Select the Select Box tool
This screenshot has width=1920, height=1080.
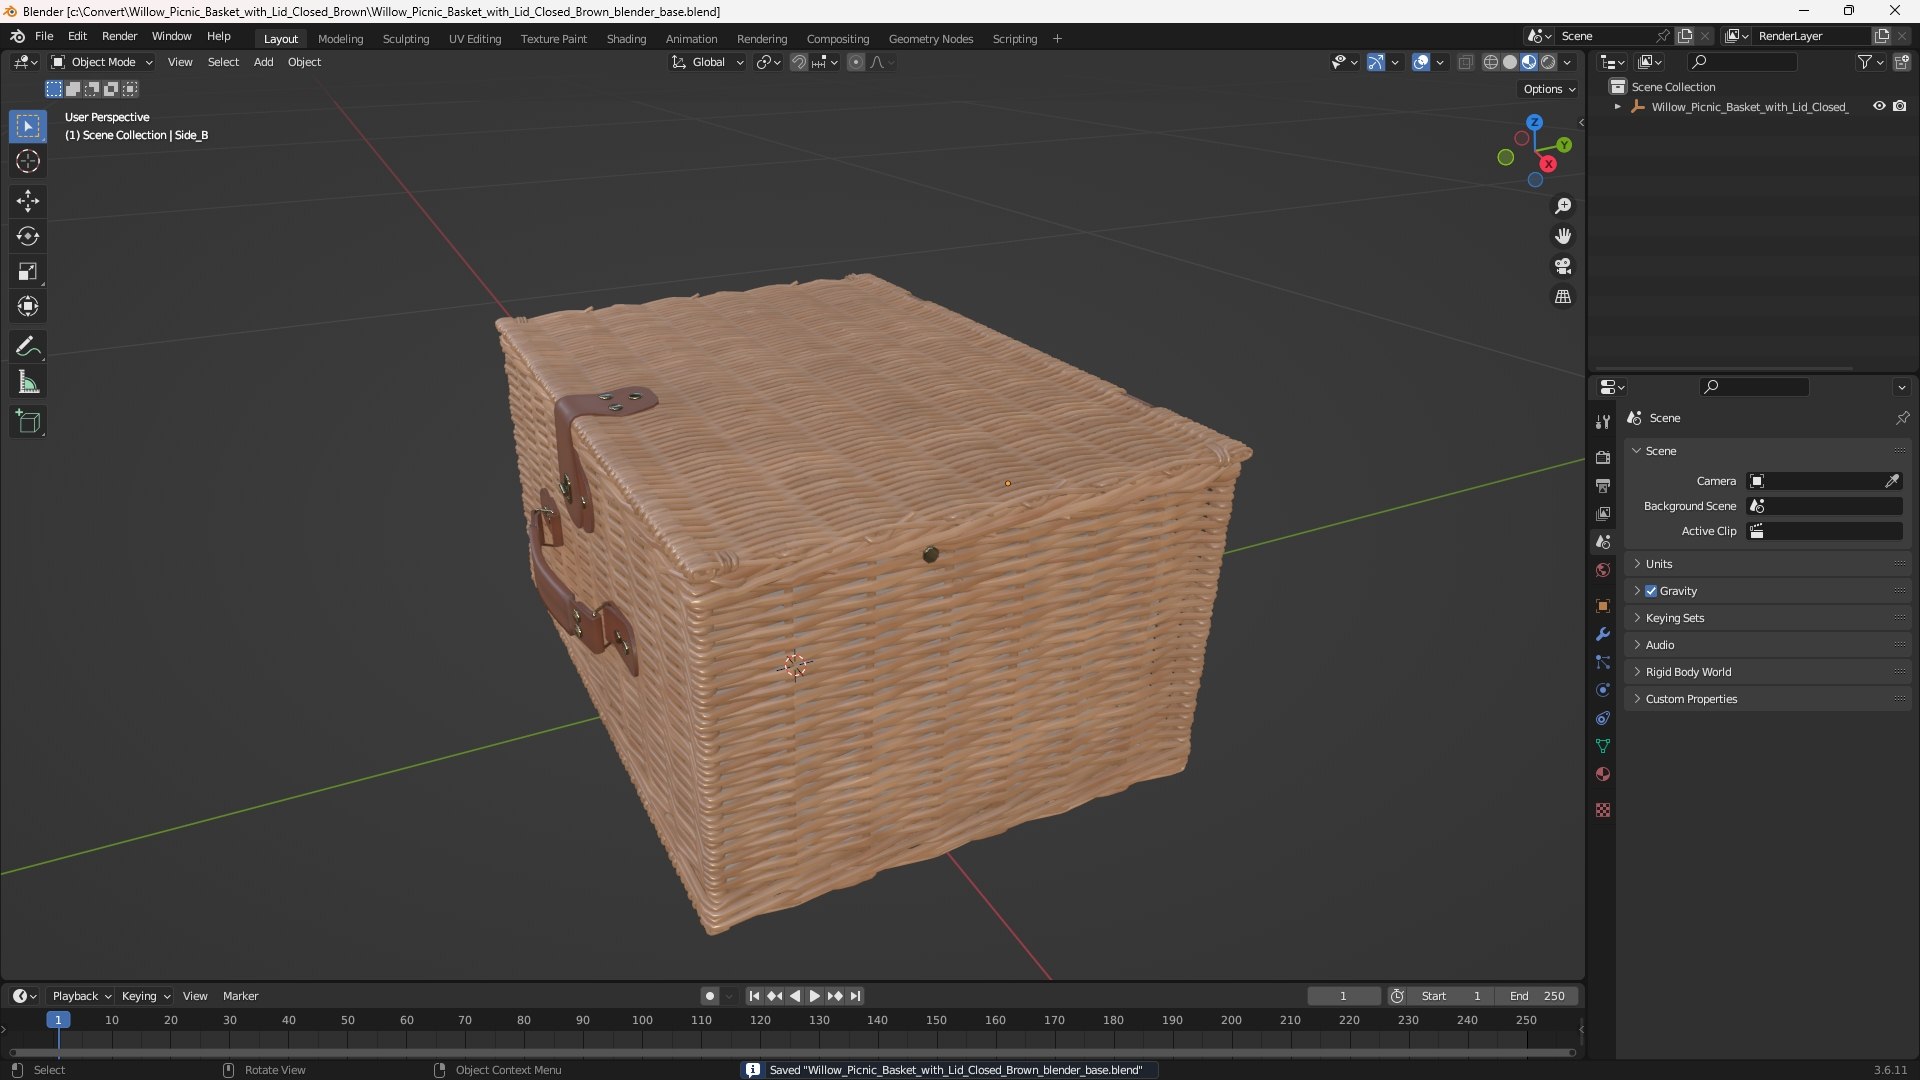(28, 126)
